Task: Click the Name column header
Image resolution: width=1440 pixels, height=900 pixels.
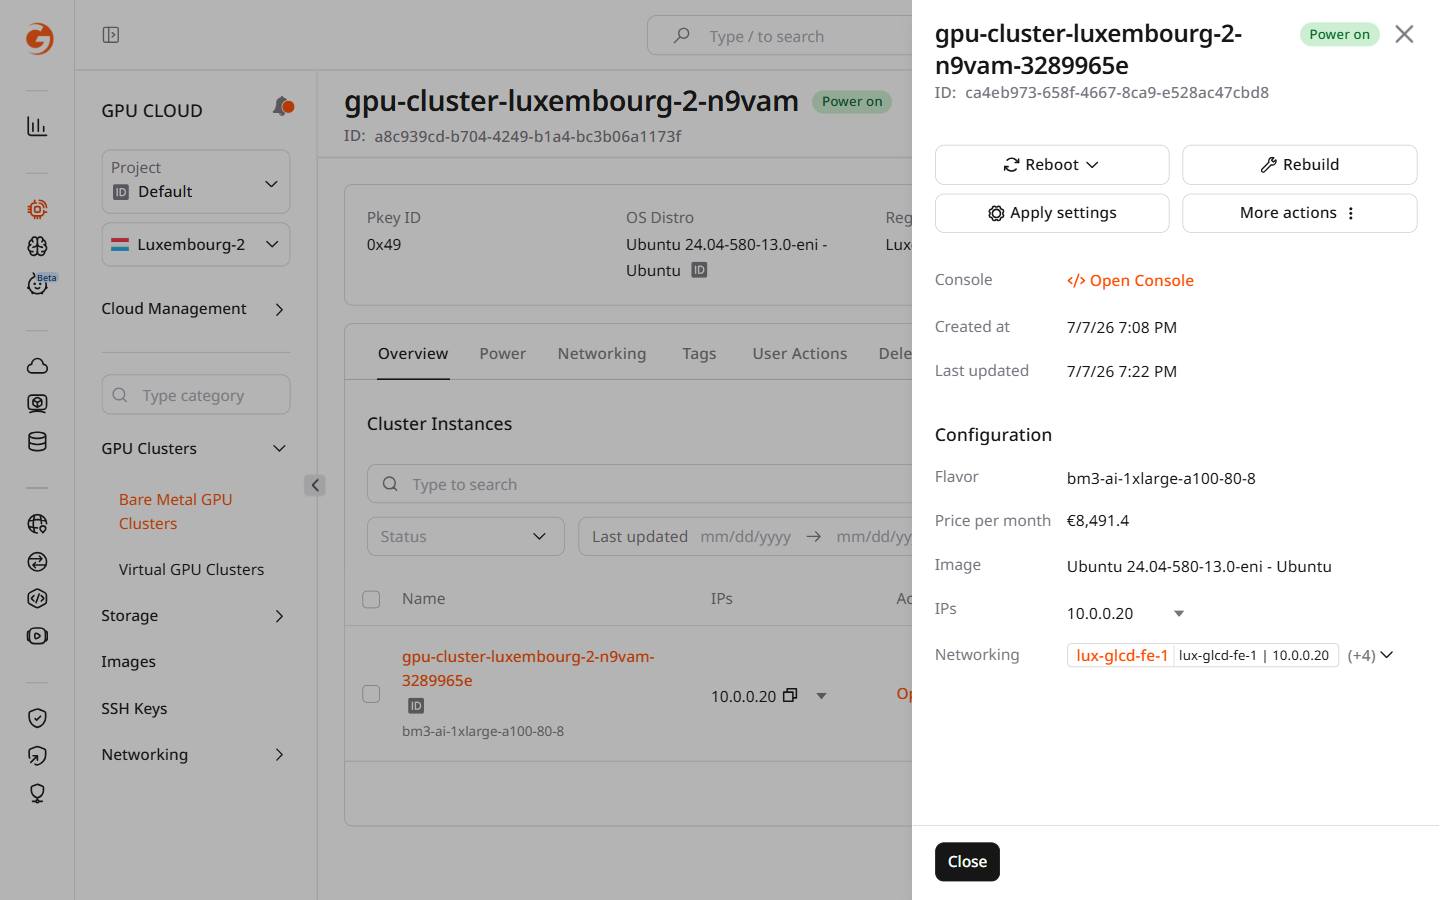Action: coord(424,598)
